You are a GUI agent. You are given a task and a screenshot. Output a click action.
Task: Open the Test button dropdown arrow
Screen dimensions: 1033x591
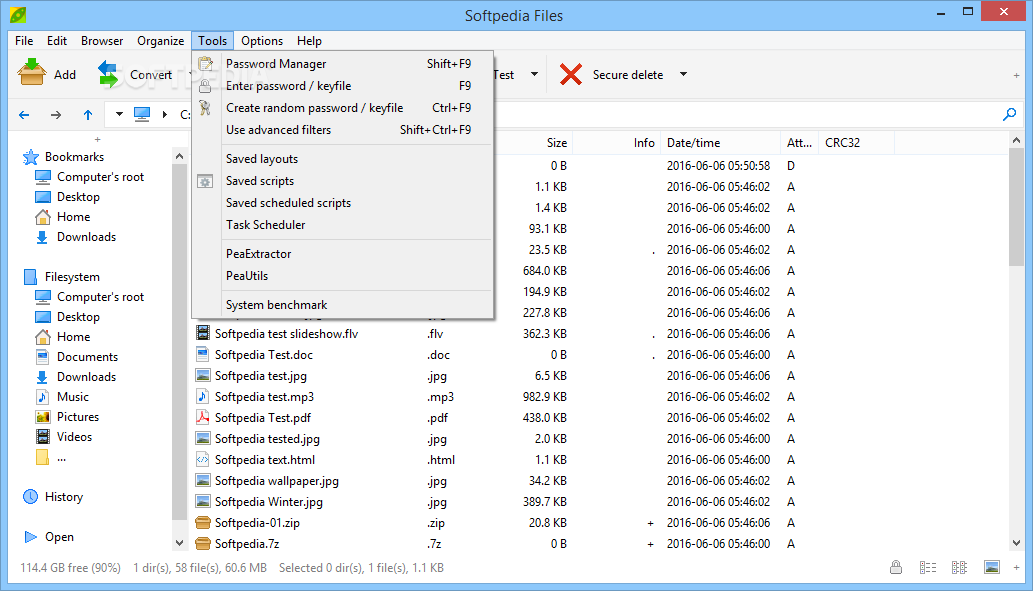tap(534, 74)
